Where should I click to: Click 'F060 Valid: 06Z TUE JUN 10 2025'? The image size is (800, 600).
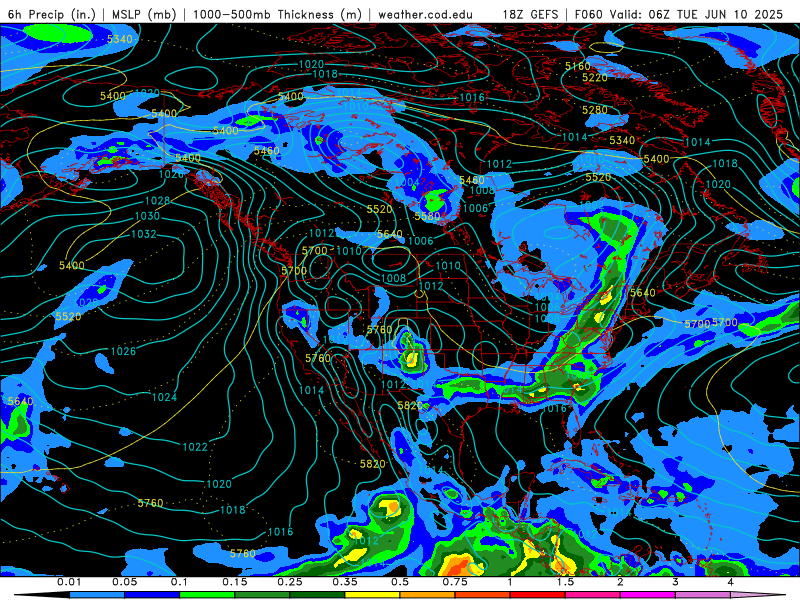678,14
